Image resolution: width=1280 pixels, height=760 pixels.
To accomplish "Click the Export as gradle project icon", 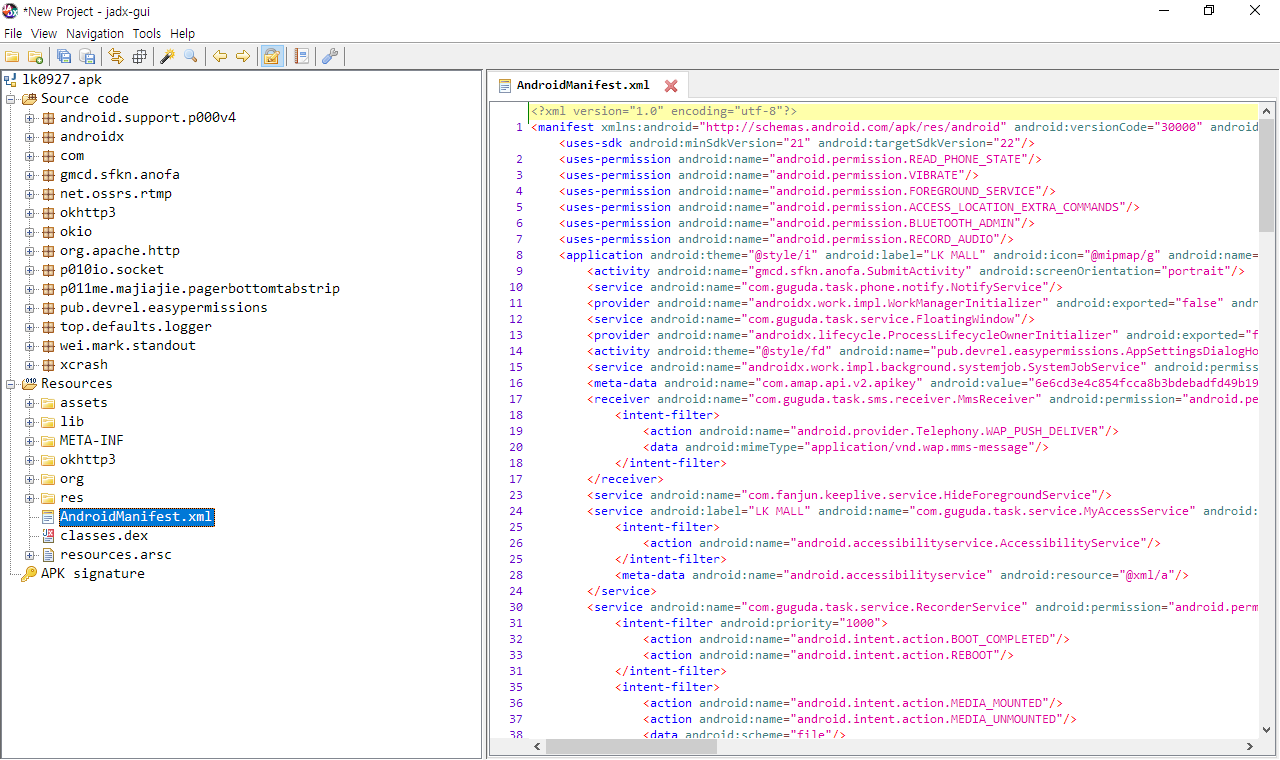I will (87, 57).
